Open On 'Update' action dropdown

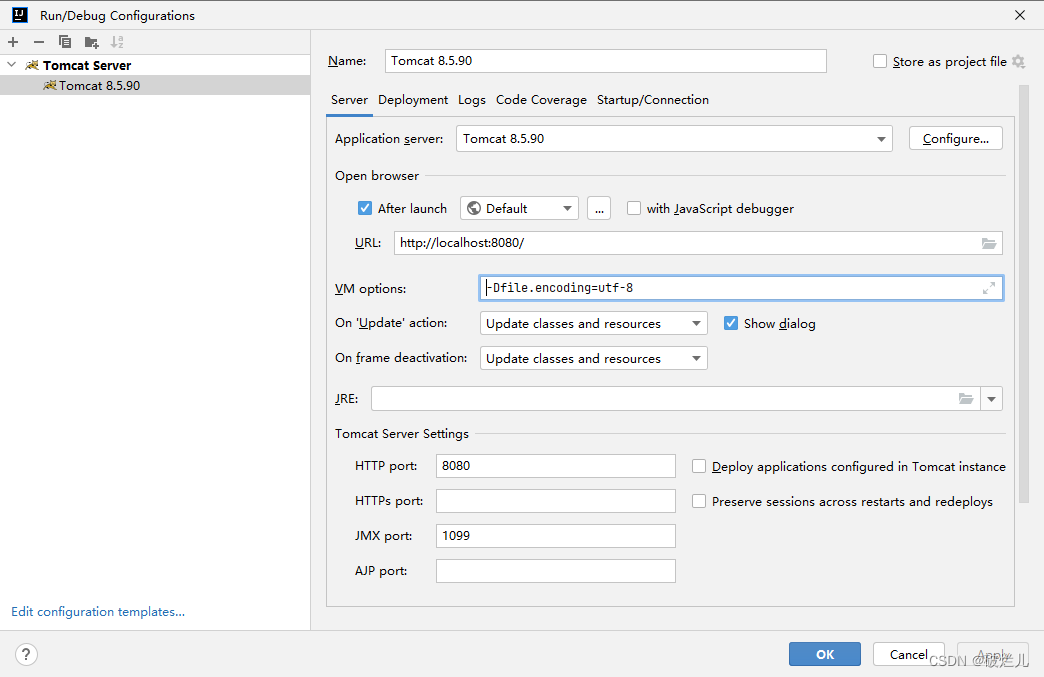coord(593,324)
